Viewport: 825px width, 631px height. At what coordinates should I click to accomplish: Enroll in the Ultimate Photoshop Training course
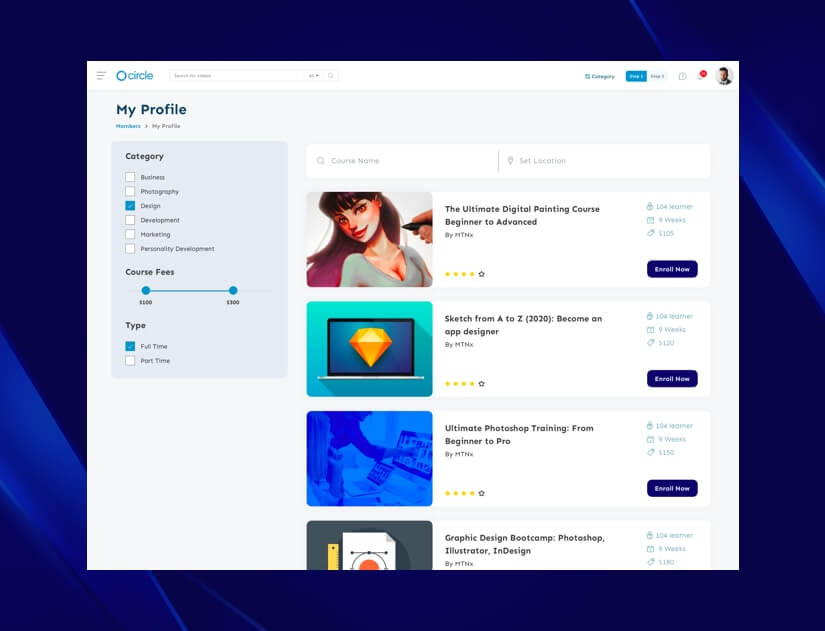pyautogui.click(x=671, y=488)
